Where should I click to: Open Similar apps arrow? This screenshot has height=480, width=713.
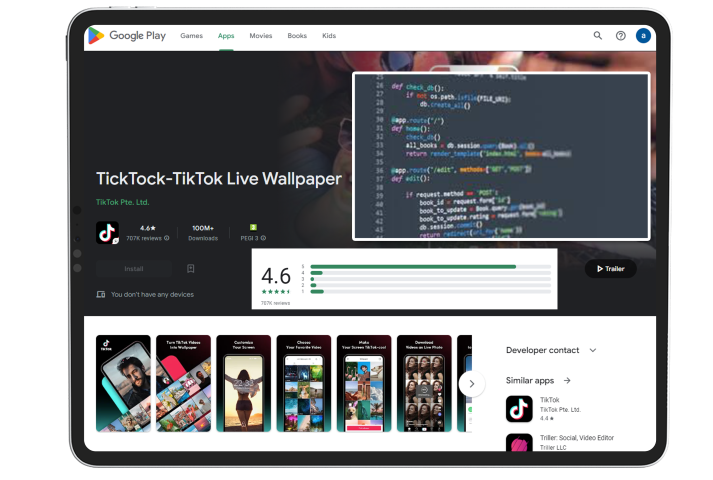567,380
